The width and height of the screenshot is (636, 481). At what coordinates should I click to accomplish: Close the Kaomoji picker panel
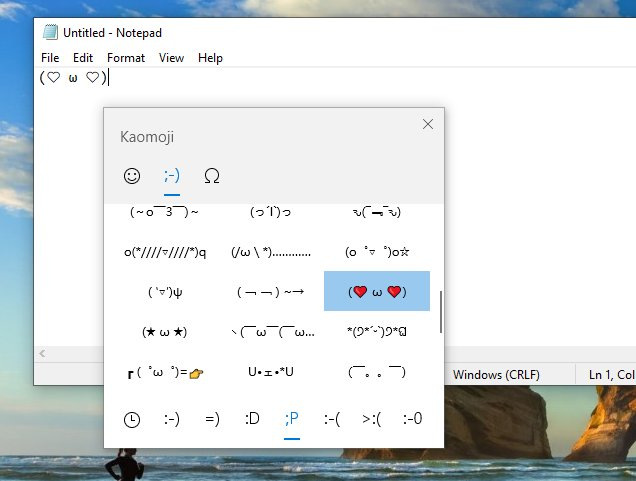pyautogui.click(x=428, y=124)
